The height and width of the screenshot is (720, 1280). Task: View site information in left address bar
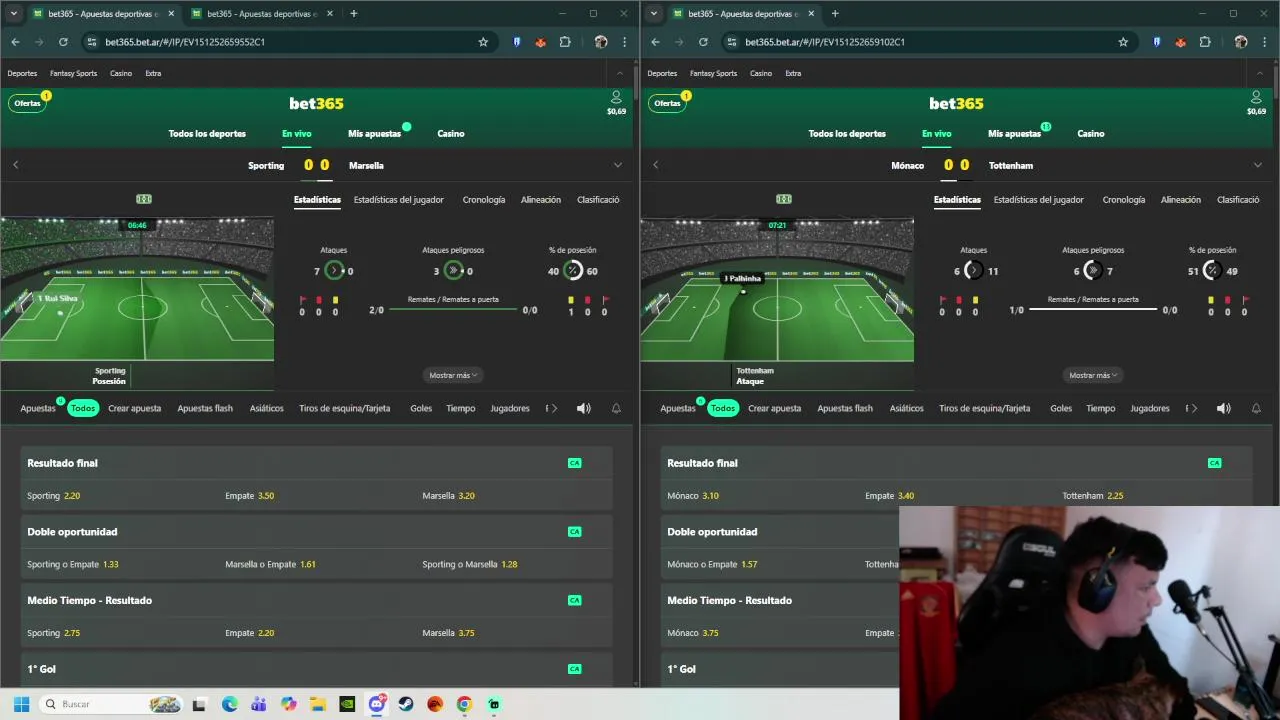(92, 42)
